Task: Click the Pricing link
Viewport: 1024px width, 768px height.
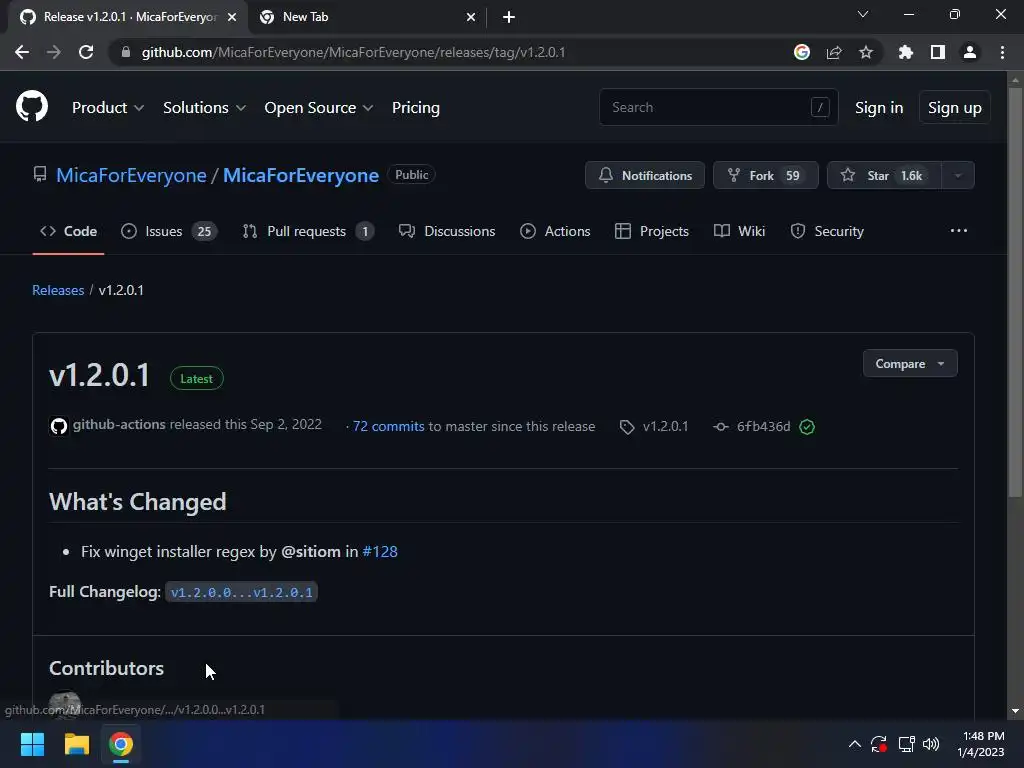Action: (x=416, y=108)
